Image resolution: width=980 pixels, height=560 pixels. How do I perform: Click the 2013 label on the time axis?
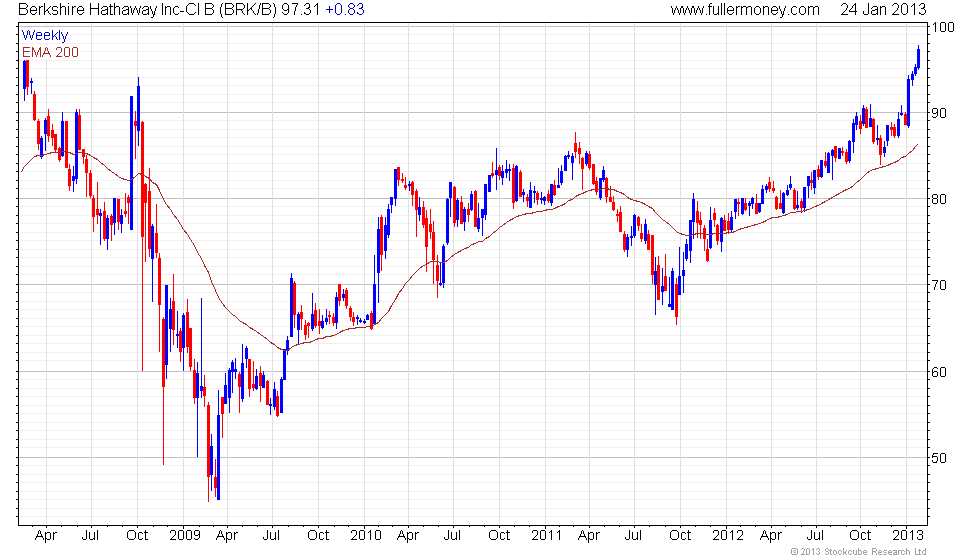(908, 535)
